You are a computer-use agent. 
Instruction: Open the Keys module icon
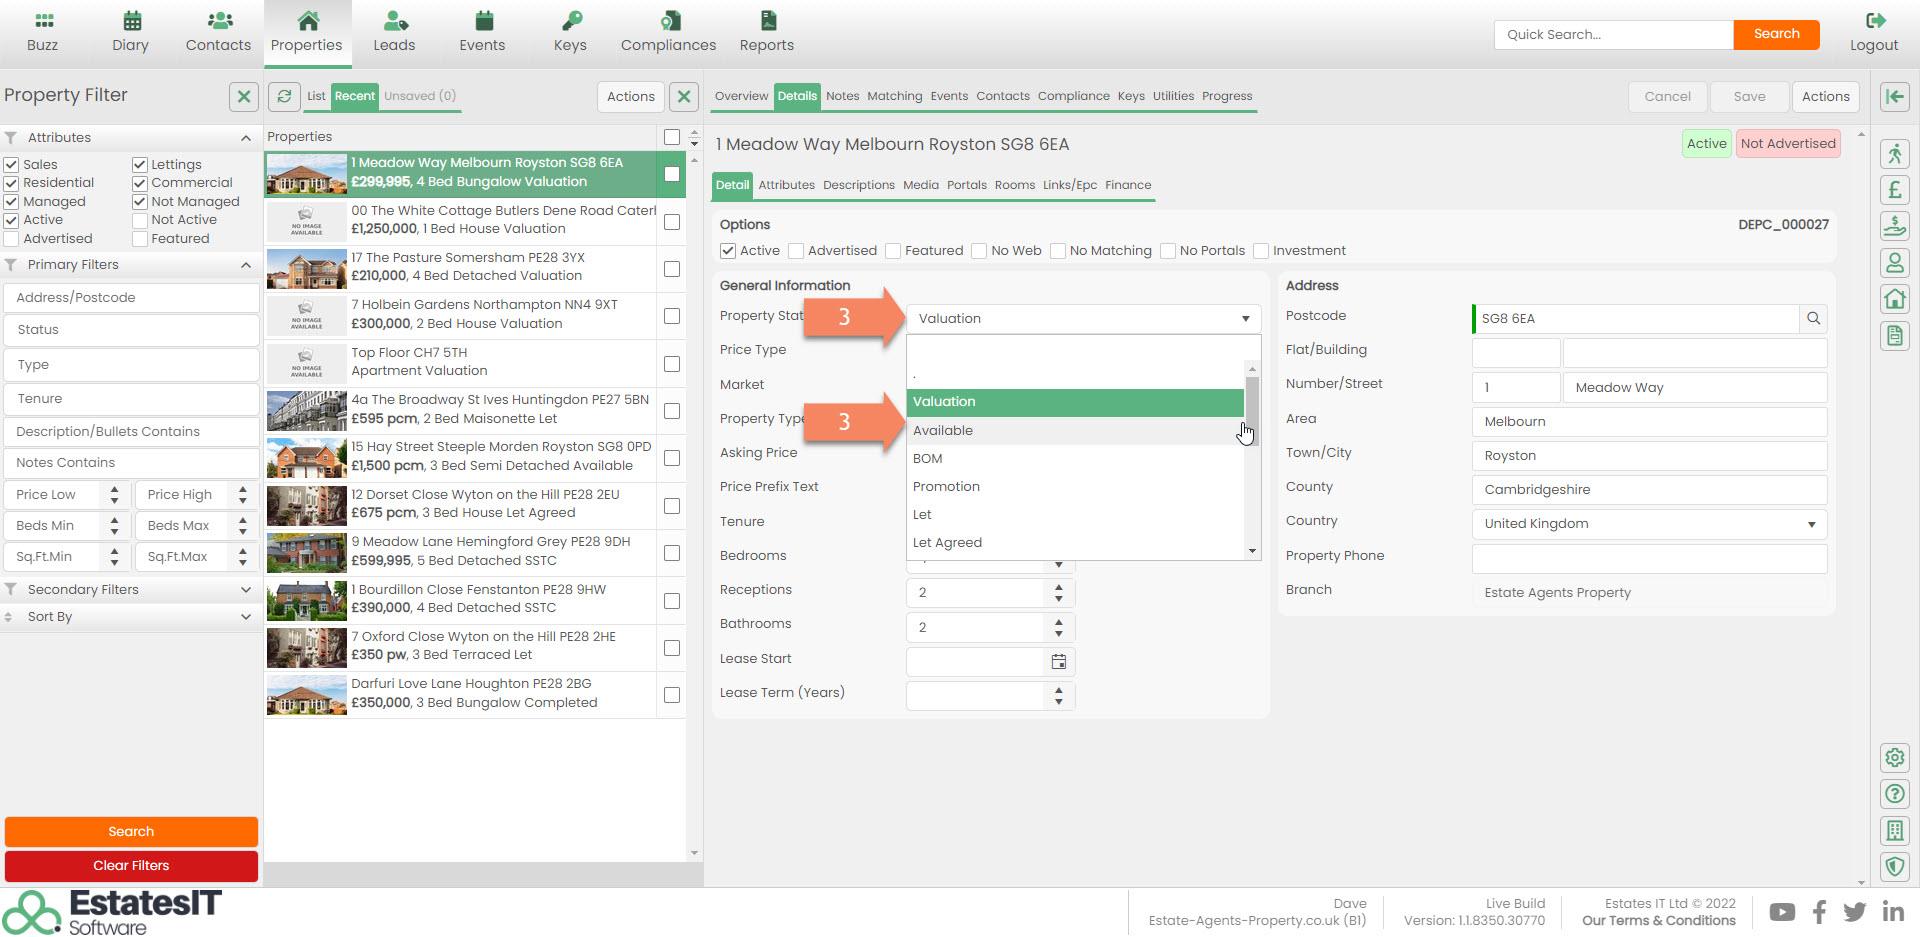[570, 21]
